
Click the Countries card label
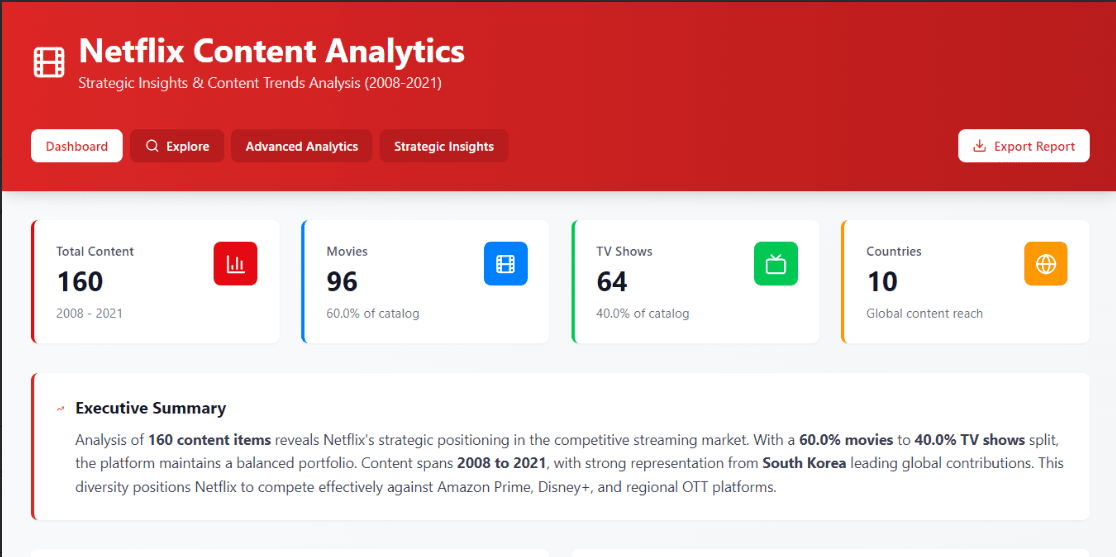pos(894,251)
